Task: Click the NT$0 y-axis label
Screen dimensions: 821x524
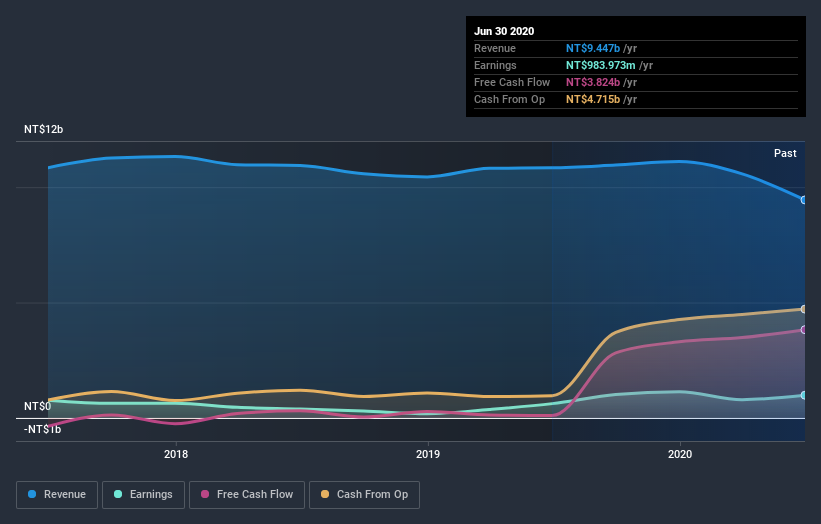Action: [38, 406]
